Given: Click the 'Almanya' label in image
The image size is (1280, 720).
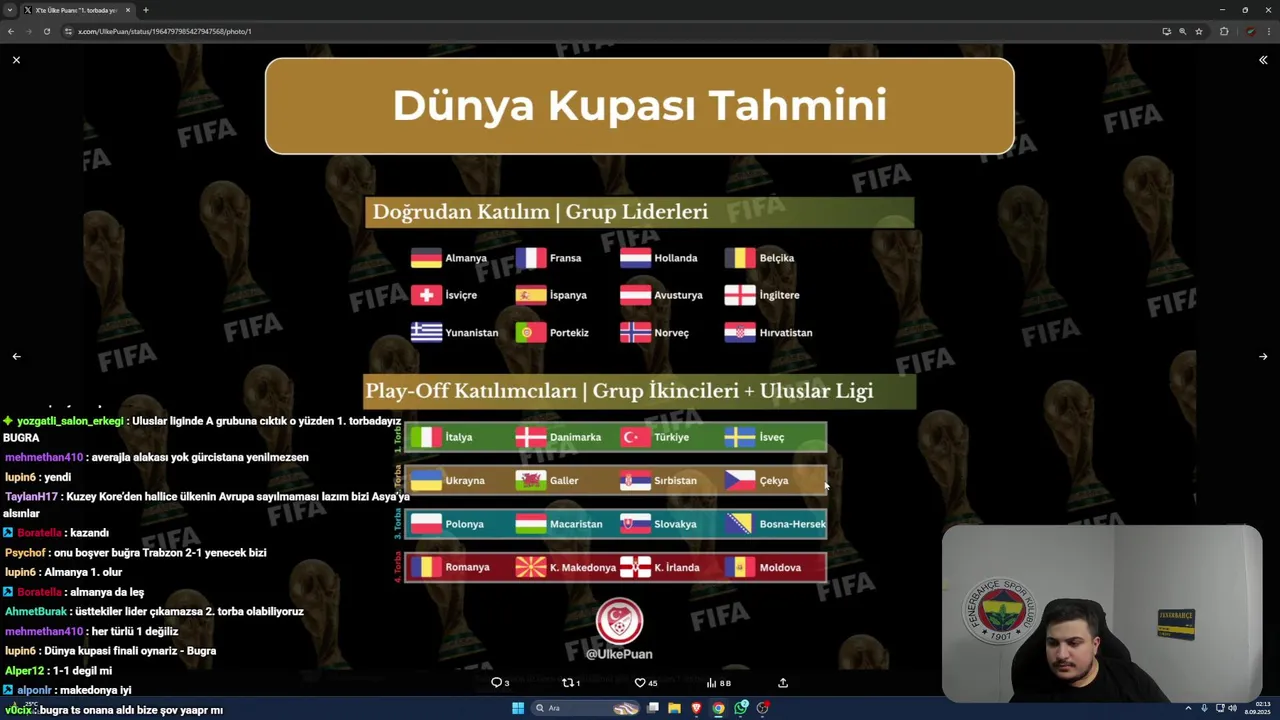Looking at the screenshot, I should (466, 258).
